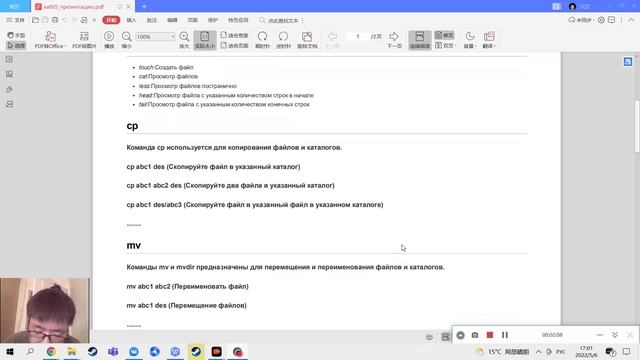
Task: Open settings gear in ribbon bar
Action: point(601,20)
